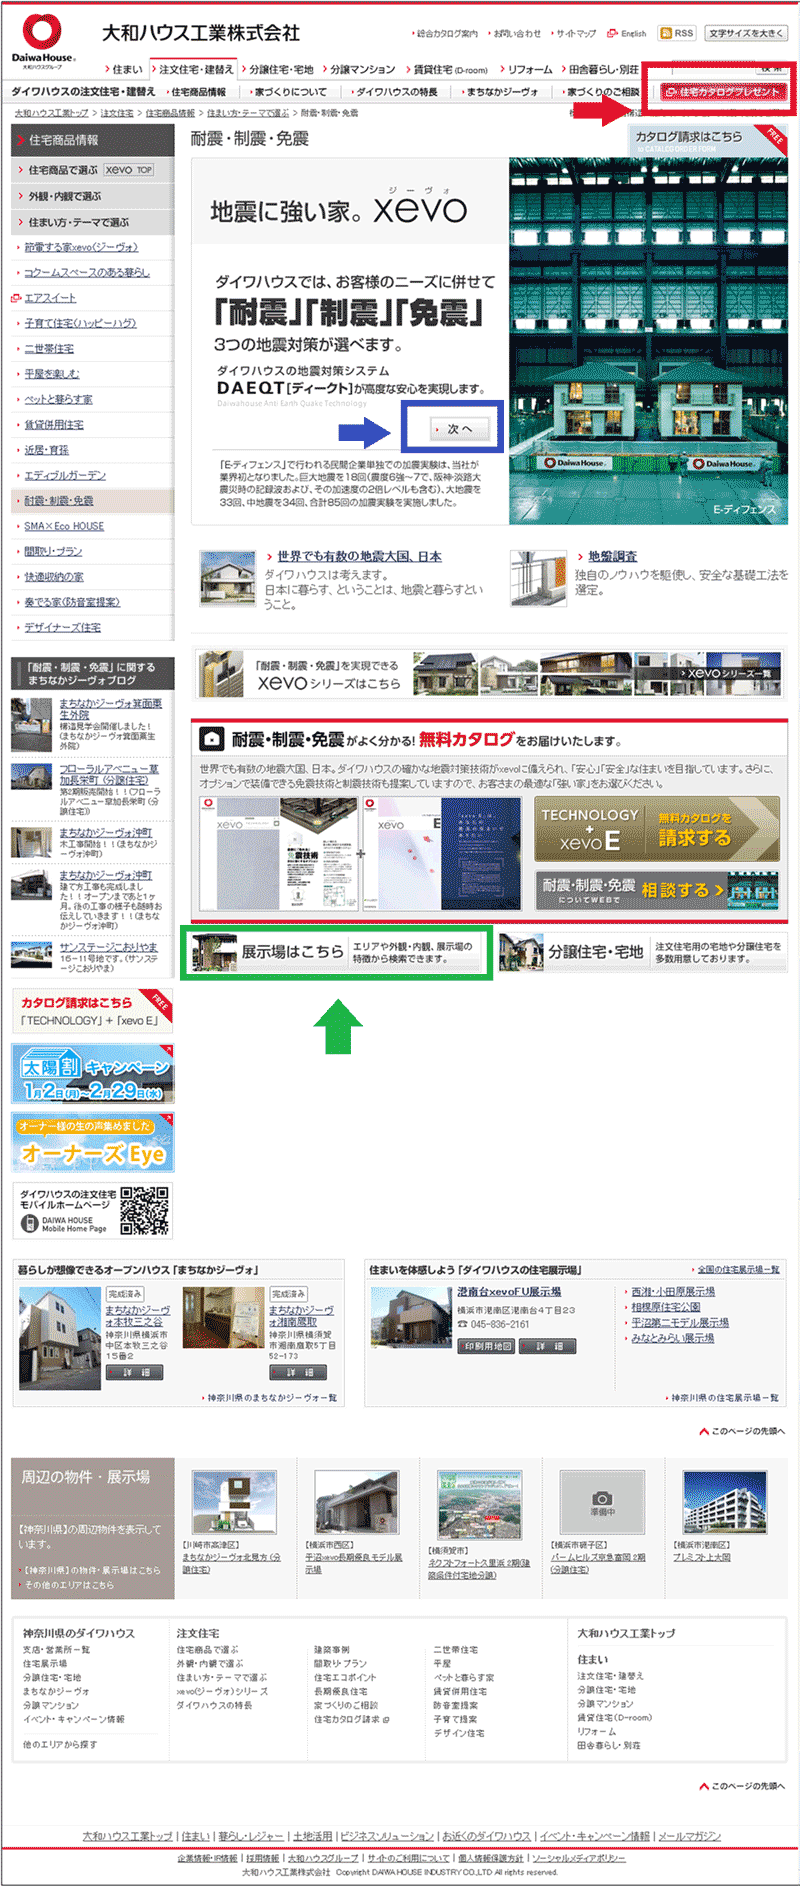The height and width of the screenshot is (1886, 800).
Task: Open 間取り・プラン sidebar link
Action: (x=53, y=551)
